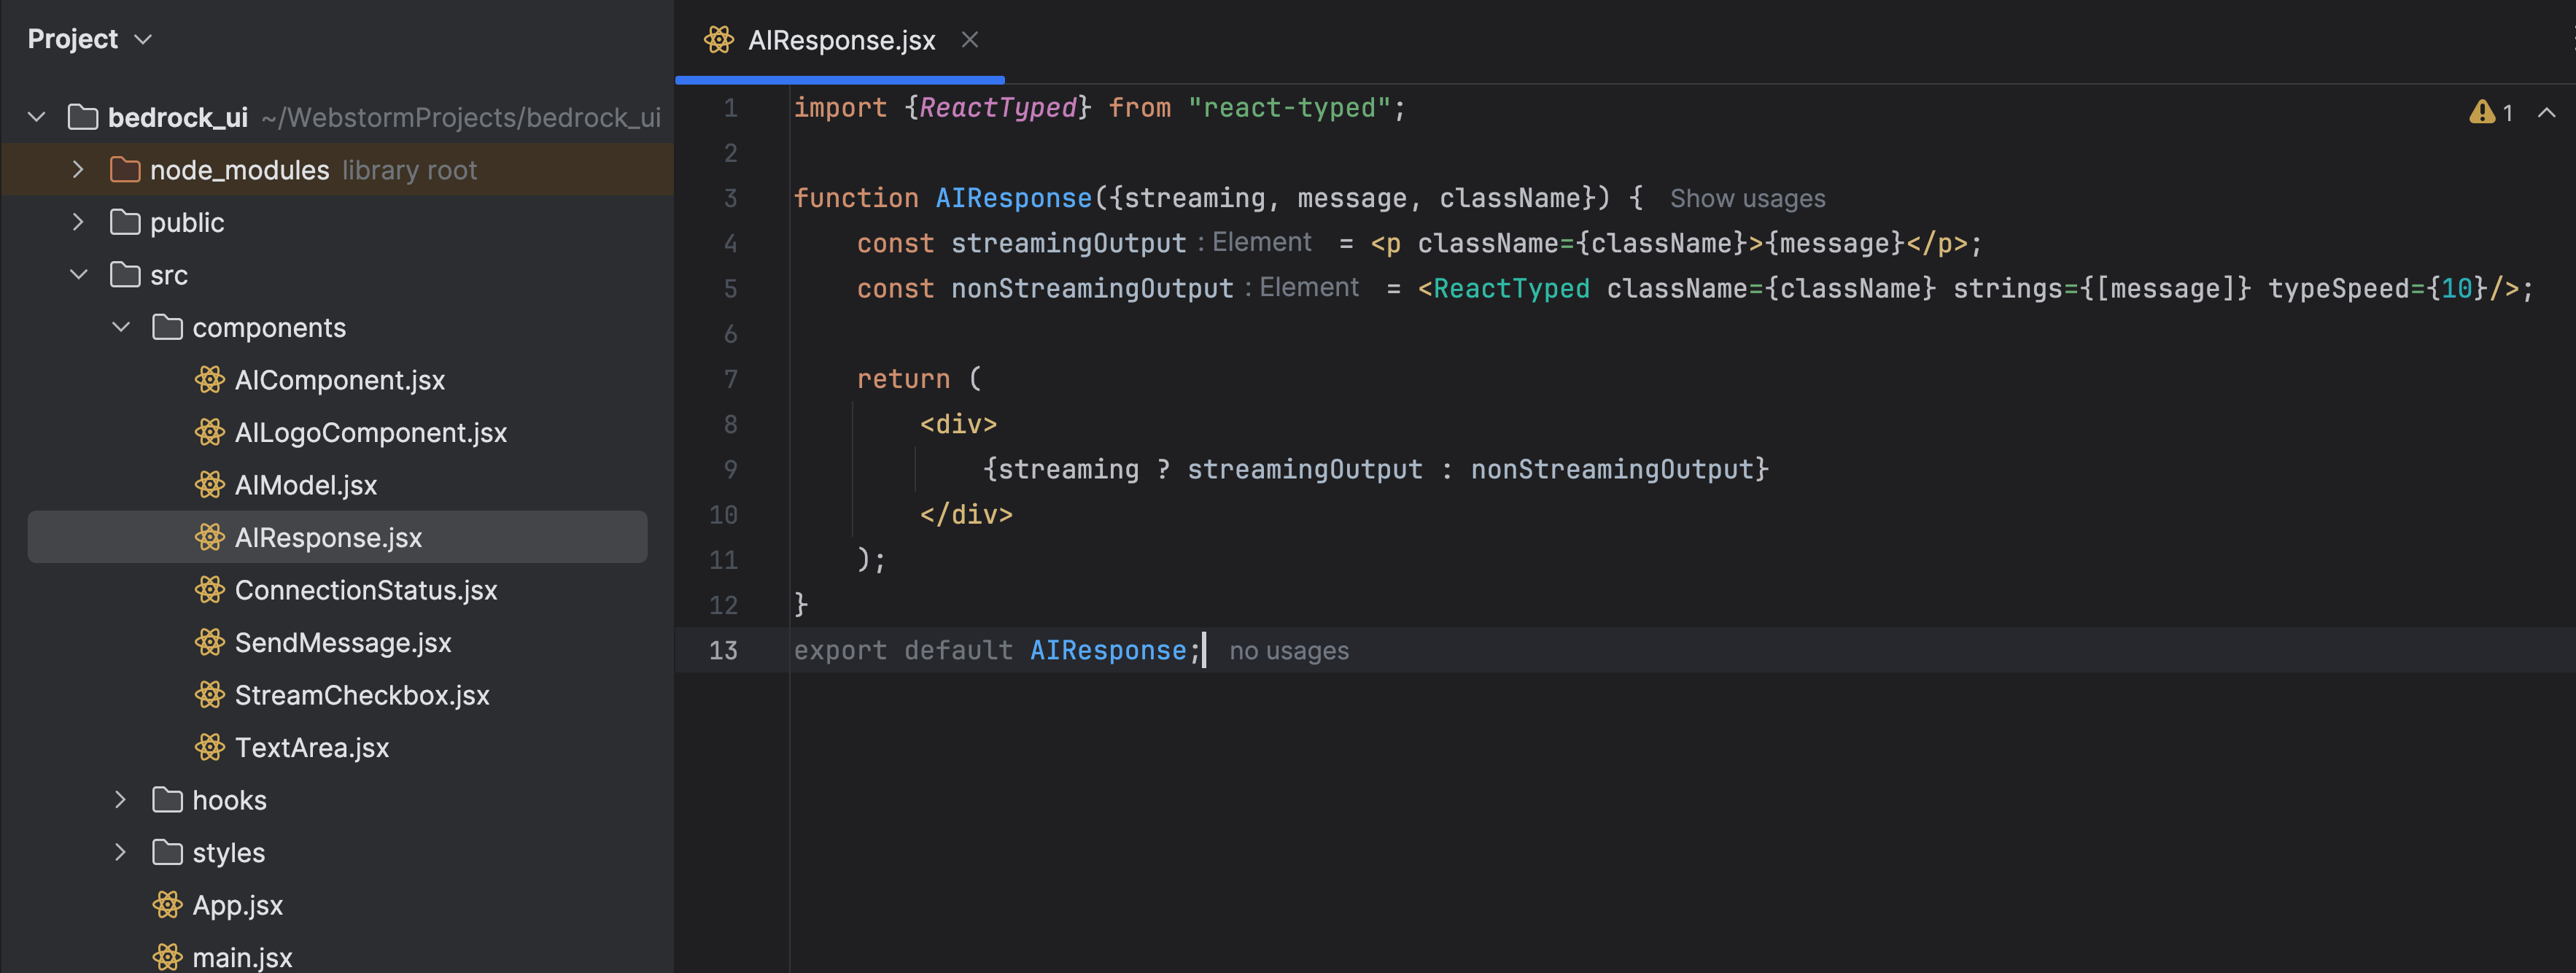Click the React icon beside AIModel.jsx
The image size is (2576, 973).
click(x=209, y=485)
